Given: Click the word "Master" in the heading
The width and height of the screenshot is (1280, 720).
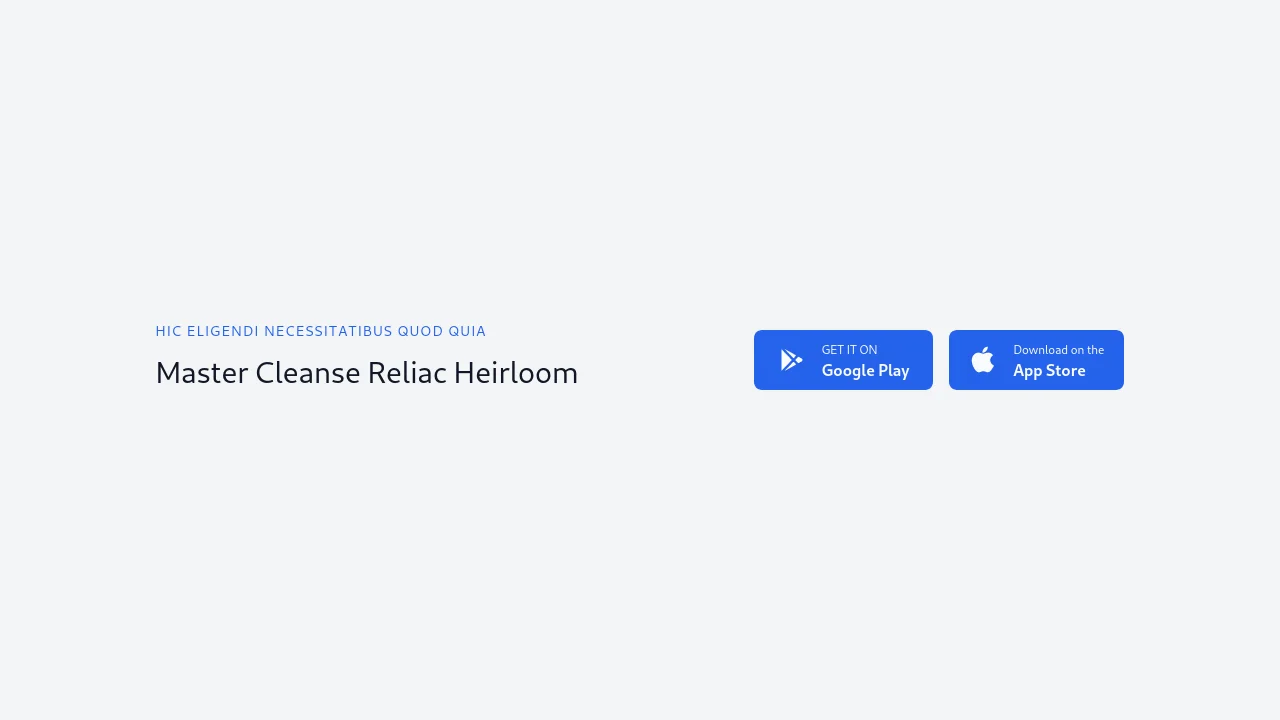Looking at the screenshot, I should tap(202, 373).
